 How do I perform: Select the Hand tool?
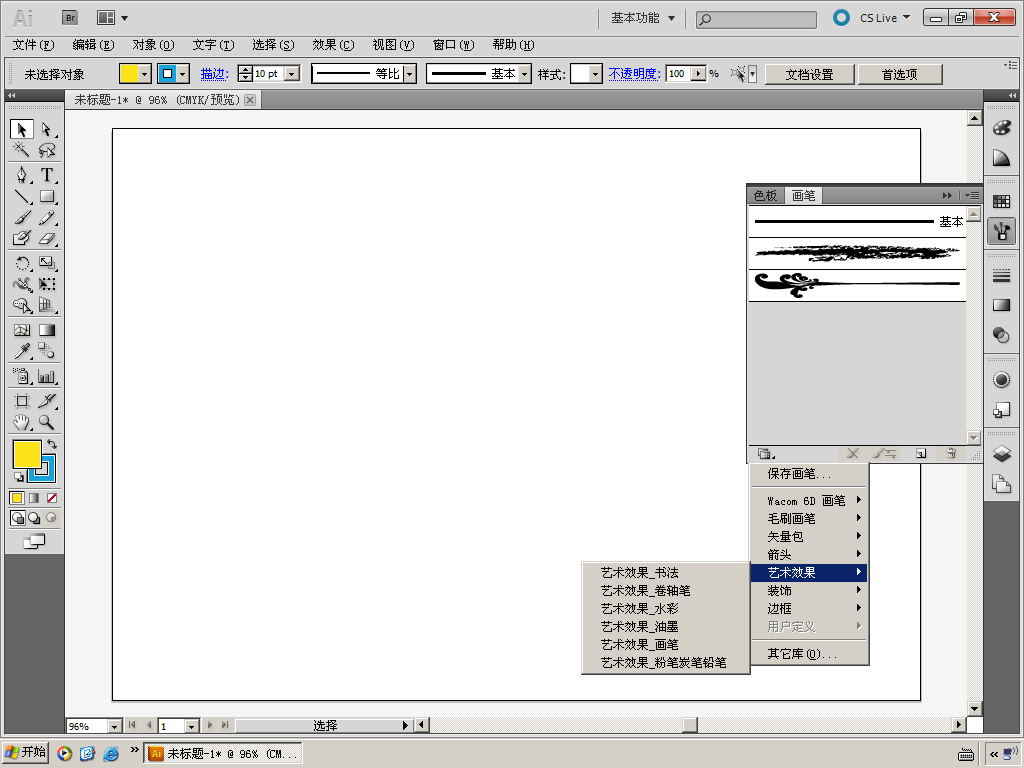[22, 423]
